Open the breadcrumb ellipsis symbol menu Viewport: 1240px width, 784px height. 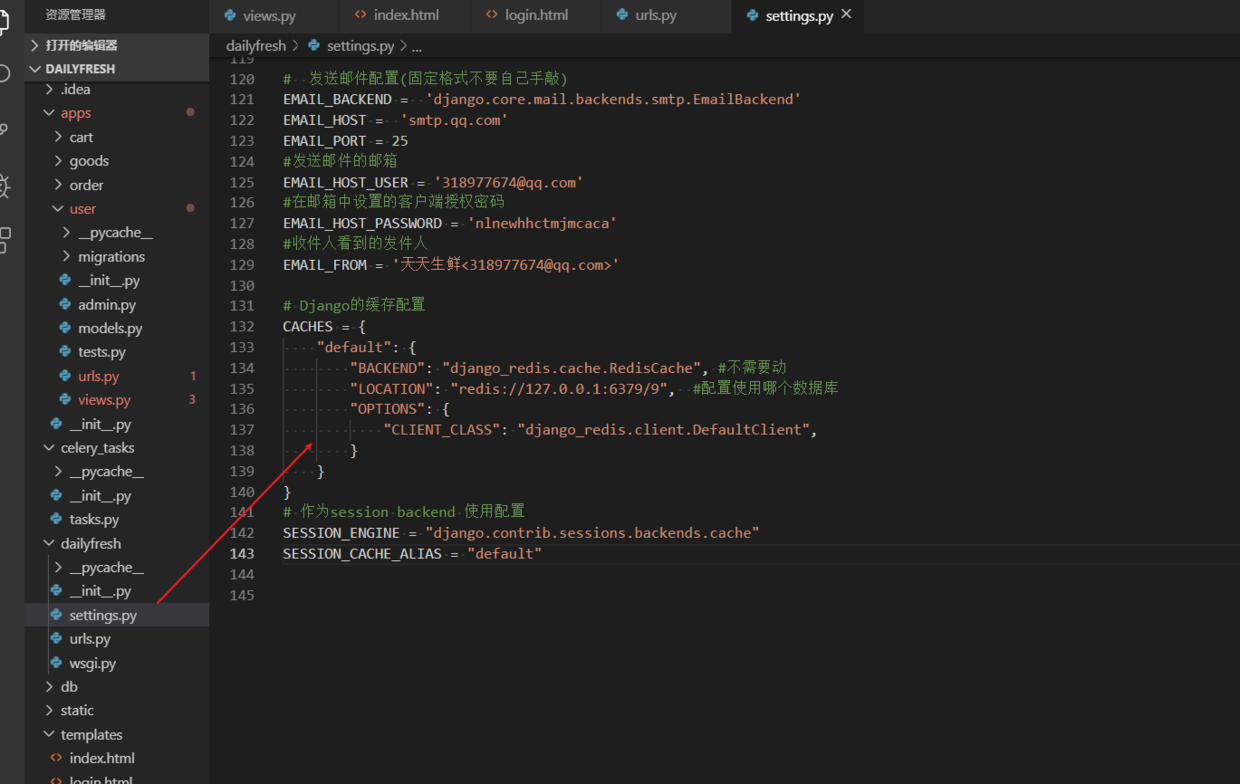coord(417,46)
